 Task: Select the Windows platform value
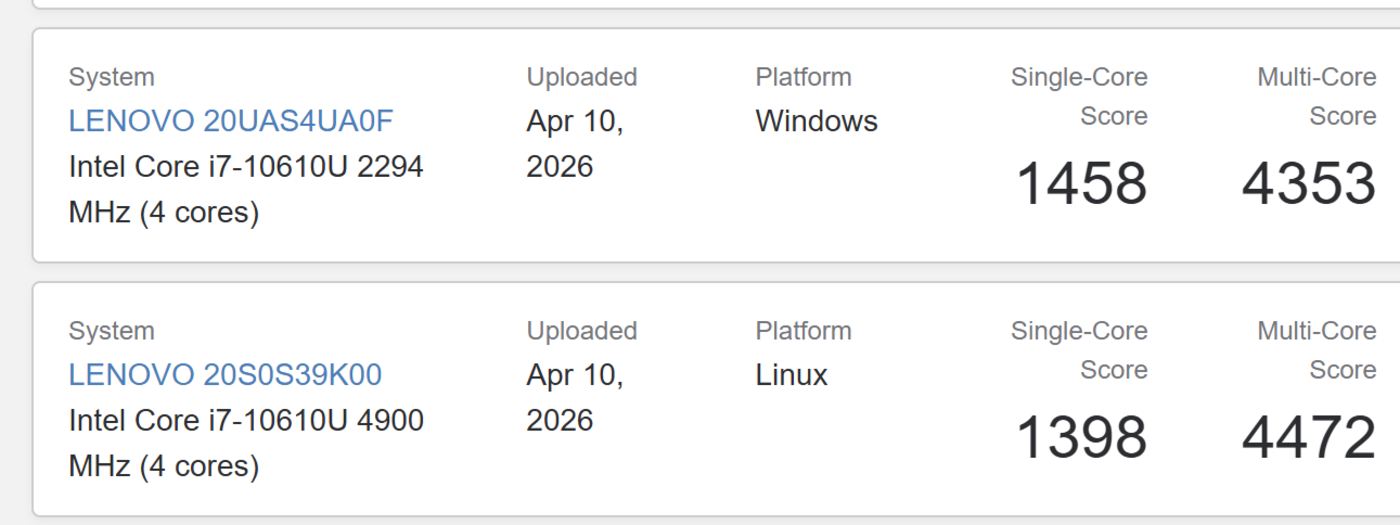(x=817, y=121)
